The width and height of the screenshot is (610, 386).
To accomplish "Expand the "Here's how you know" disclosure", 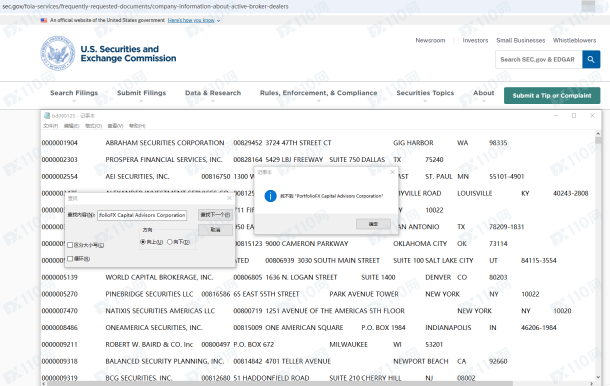I will [194, 20].
